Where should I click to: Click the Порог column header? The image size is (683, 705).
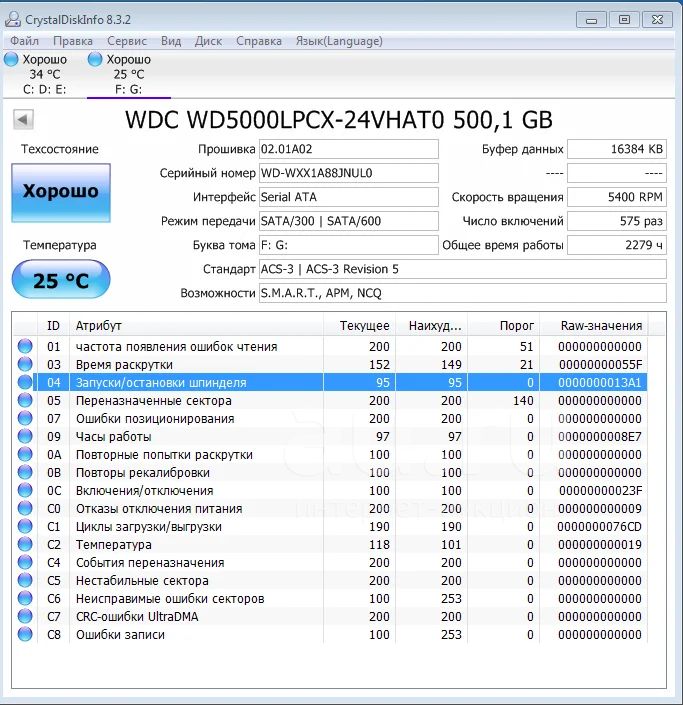click(504, 326)
